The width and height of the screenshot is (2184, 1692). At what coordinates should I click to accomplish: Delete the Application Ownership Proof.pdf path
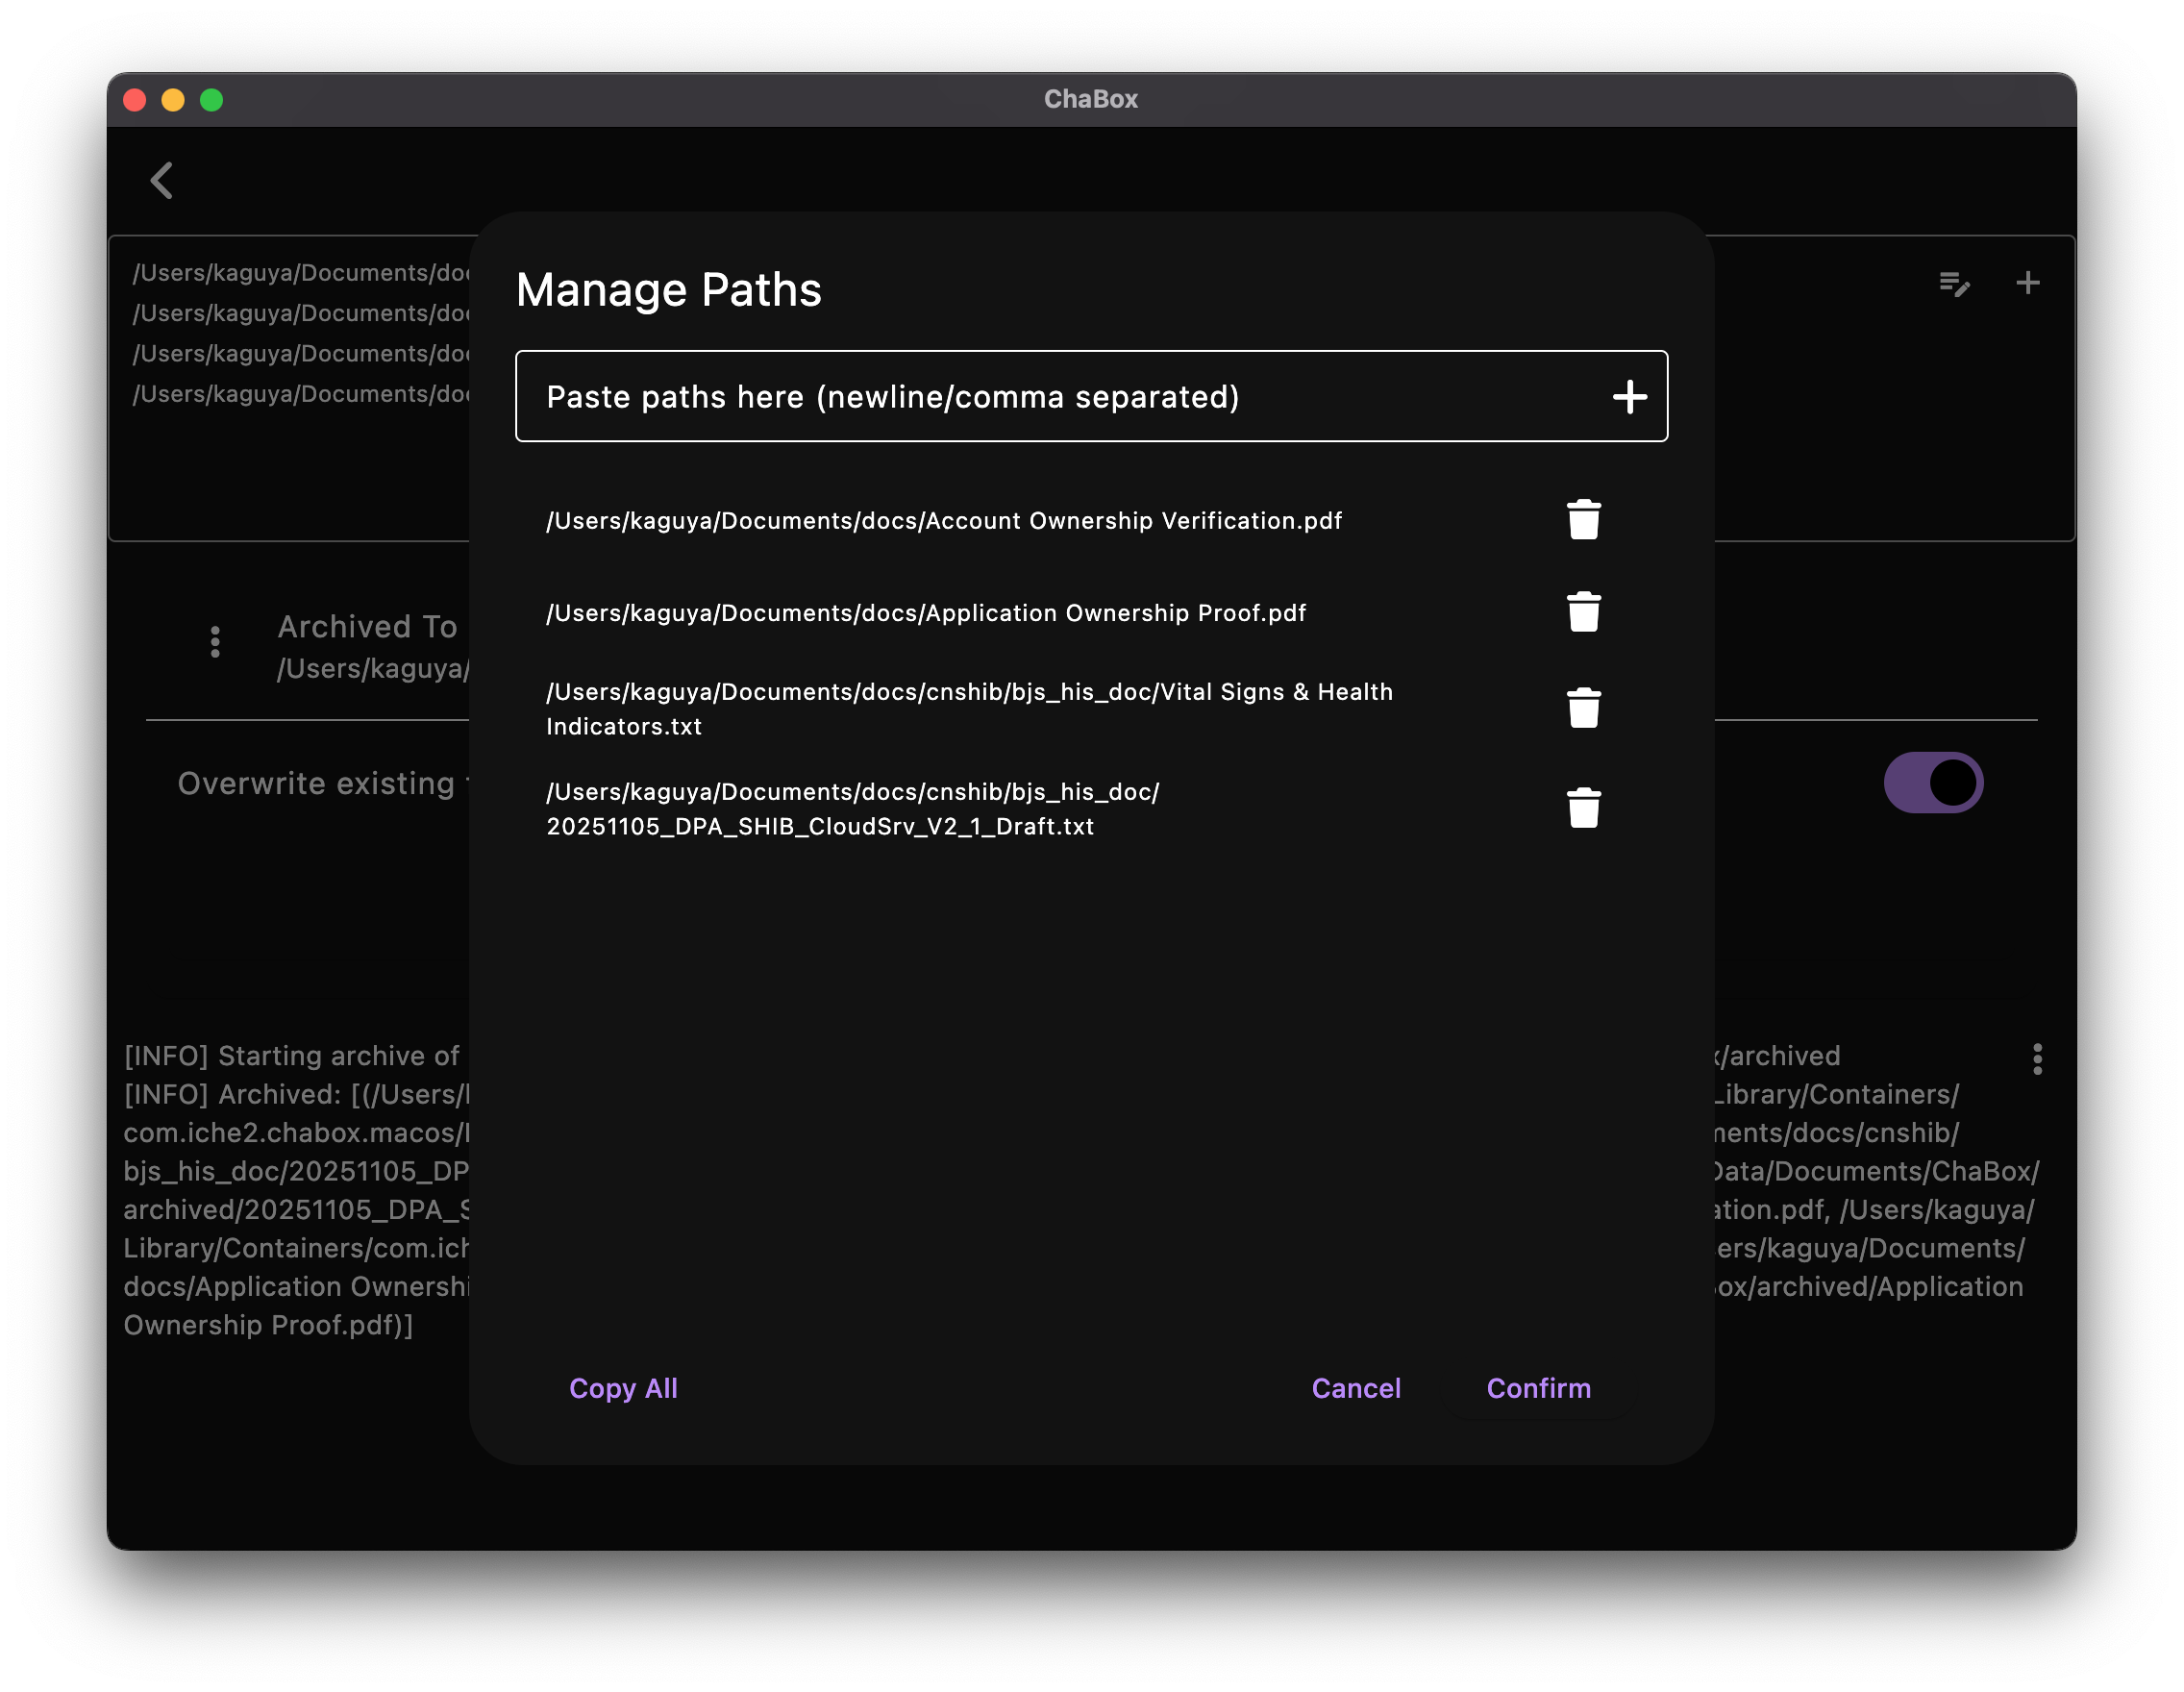[x=1583, y=612]
